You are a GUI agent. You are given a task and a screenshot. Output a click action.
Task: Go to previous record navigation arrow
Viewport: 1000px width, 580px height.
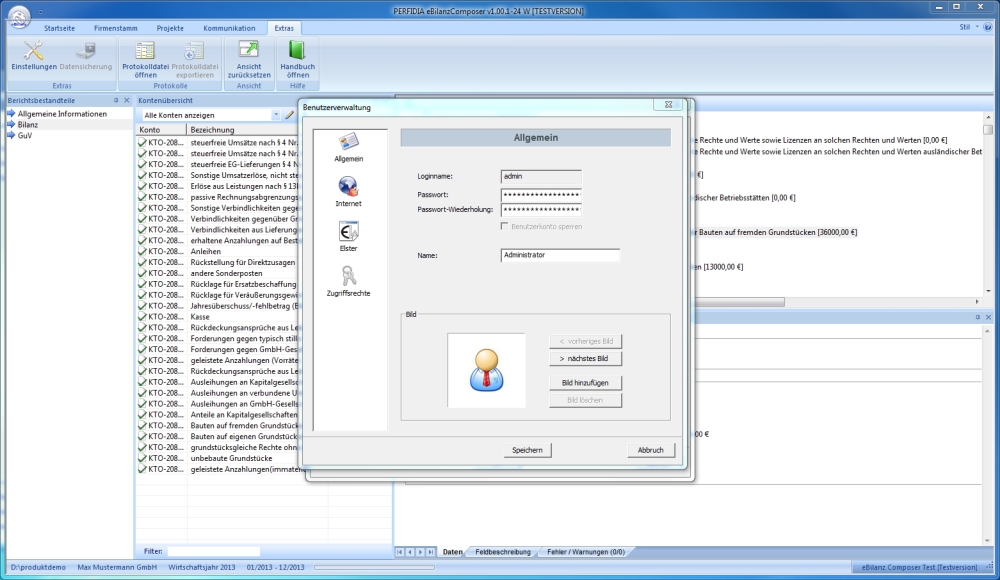(410, 552)
